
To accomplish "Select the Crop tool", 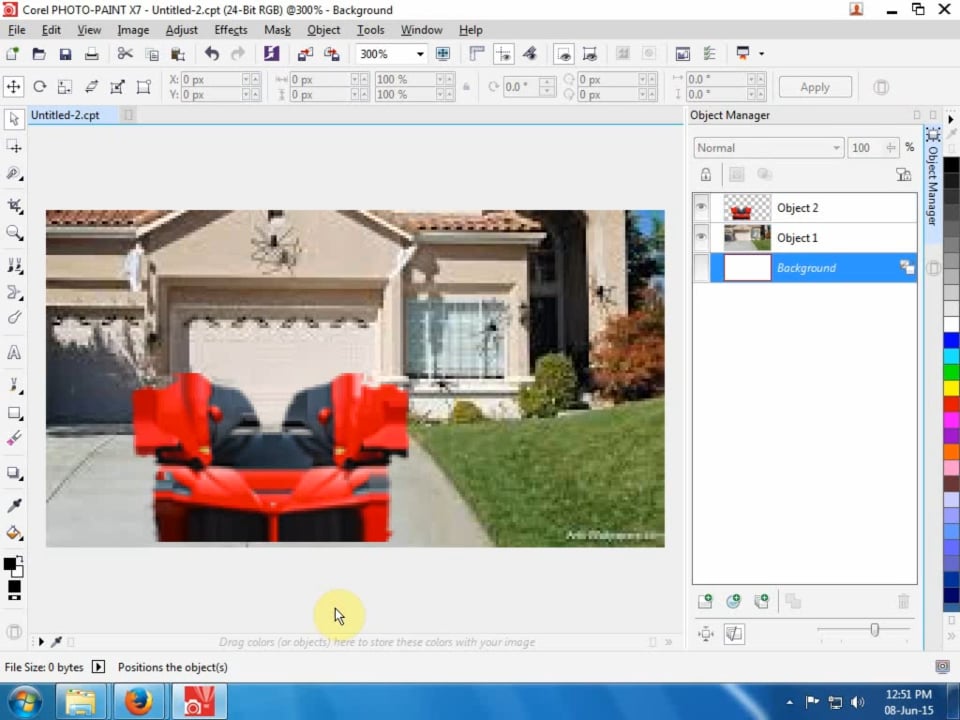I will pos(13,206).
